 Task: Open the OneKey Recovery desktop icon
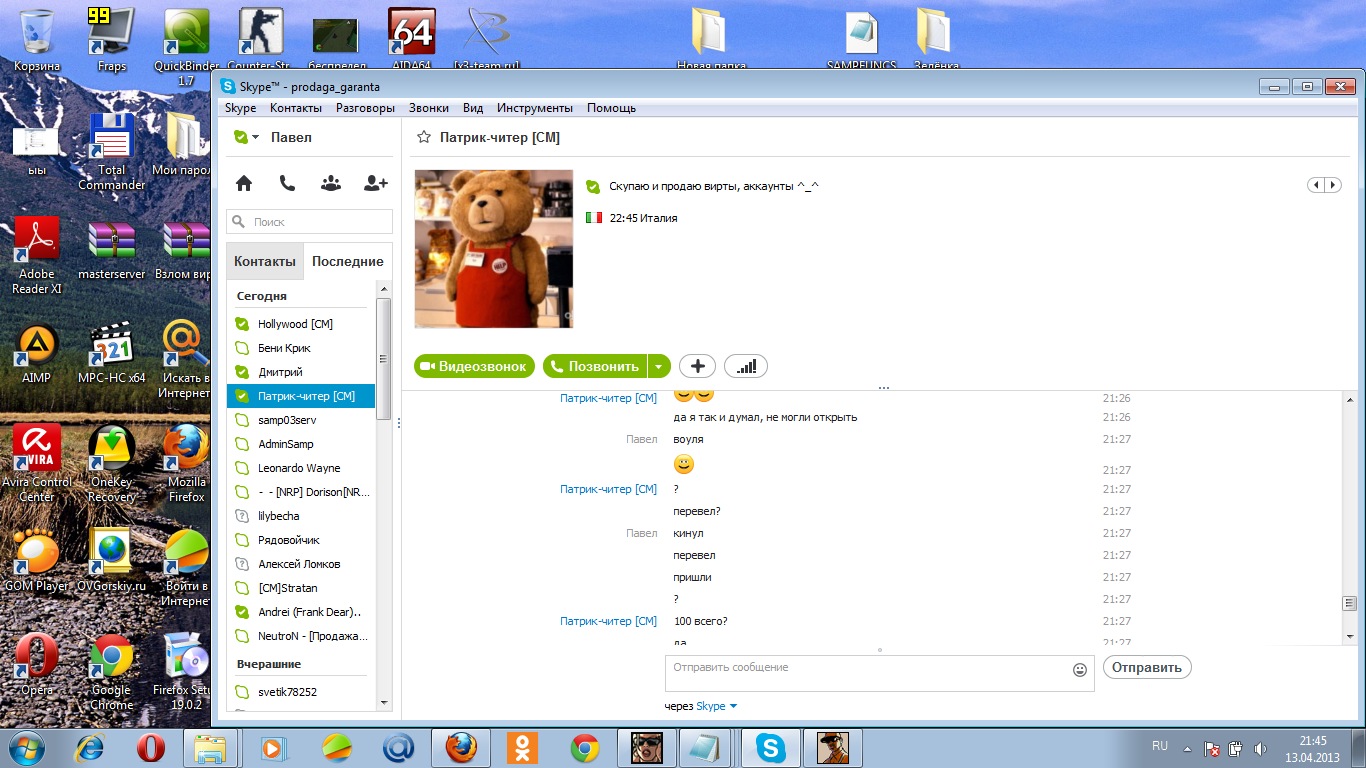point(112,462)
